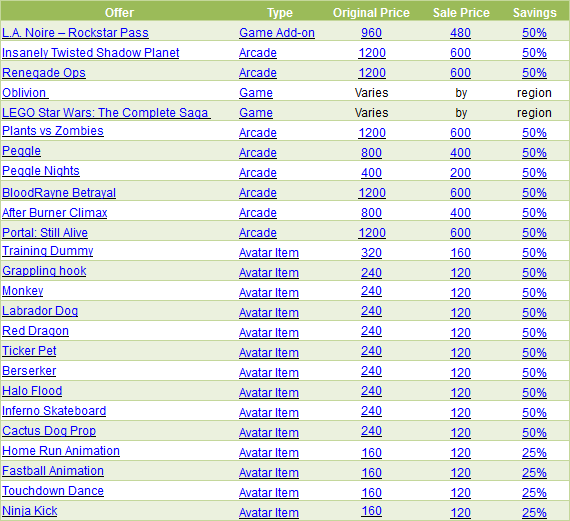Open Portal: Still Alive link
The width and height of the screenshot is (570, 521).
[45, 233]
